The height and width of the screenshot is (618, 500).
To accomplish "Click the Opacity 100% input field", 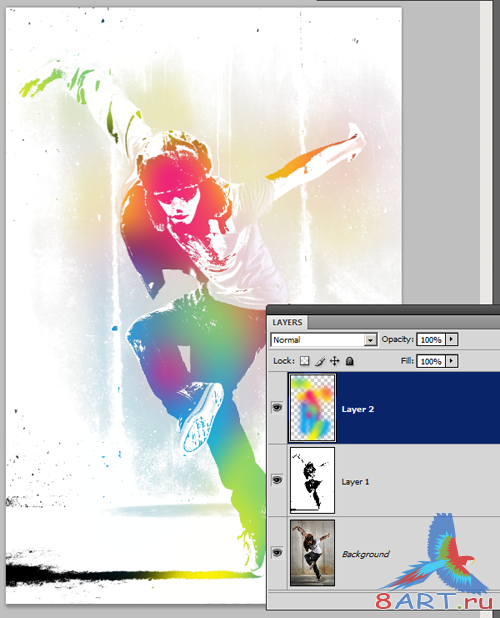I will (431, 340).
